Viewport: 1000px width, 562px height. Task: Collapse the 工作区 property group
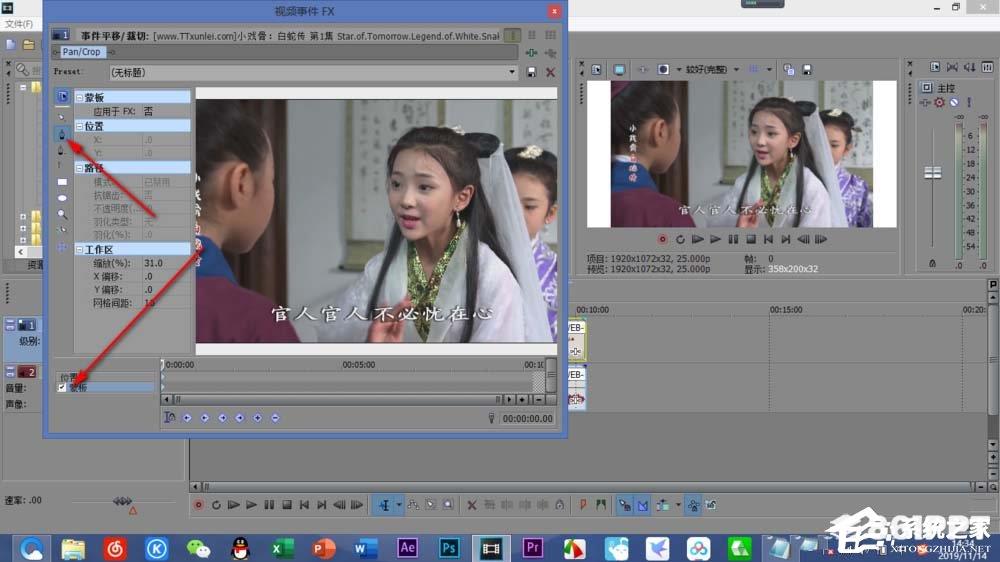point(80,249)
